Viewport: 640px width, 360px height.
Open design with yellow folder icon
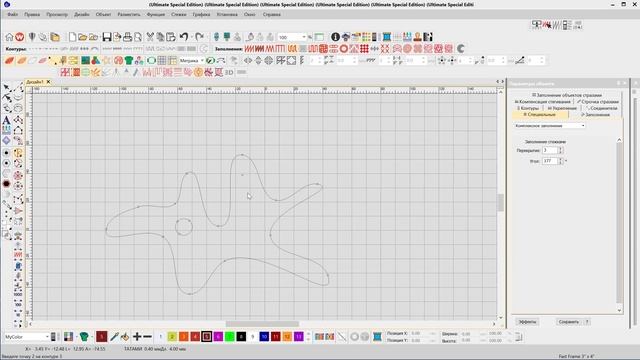tap(83, 37)
